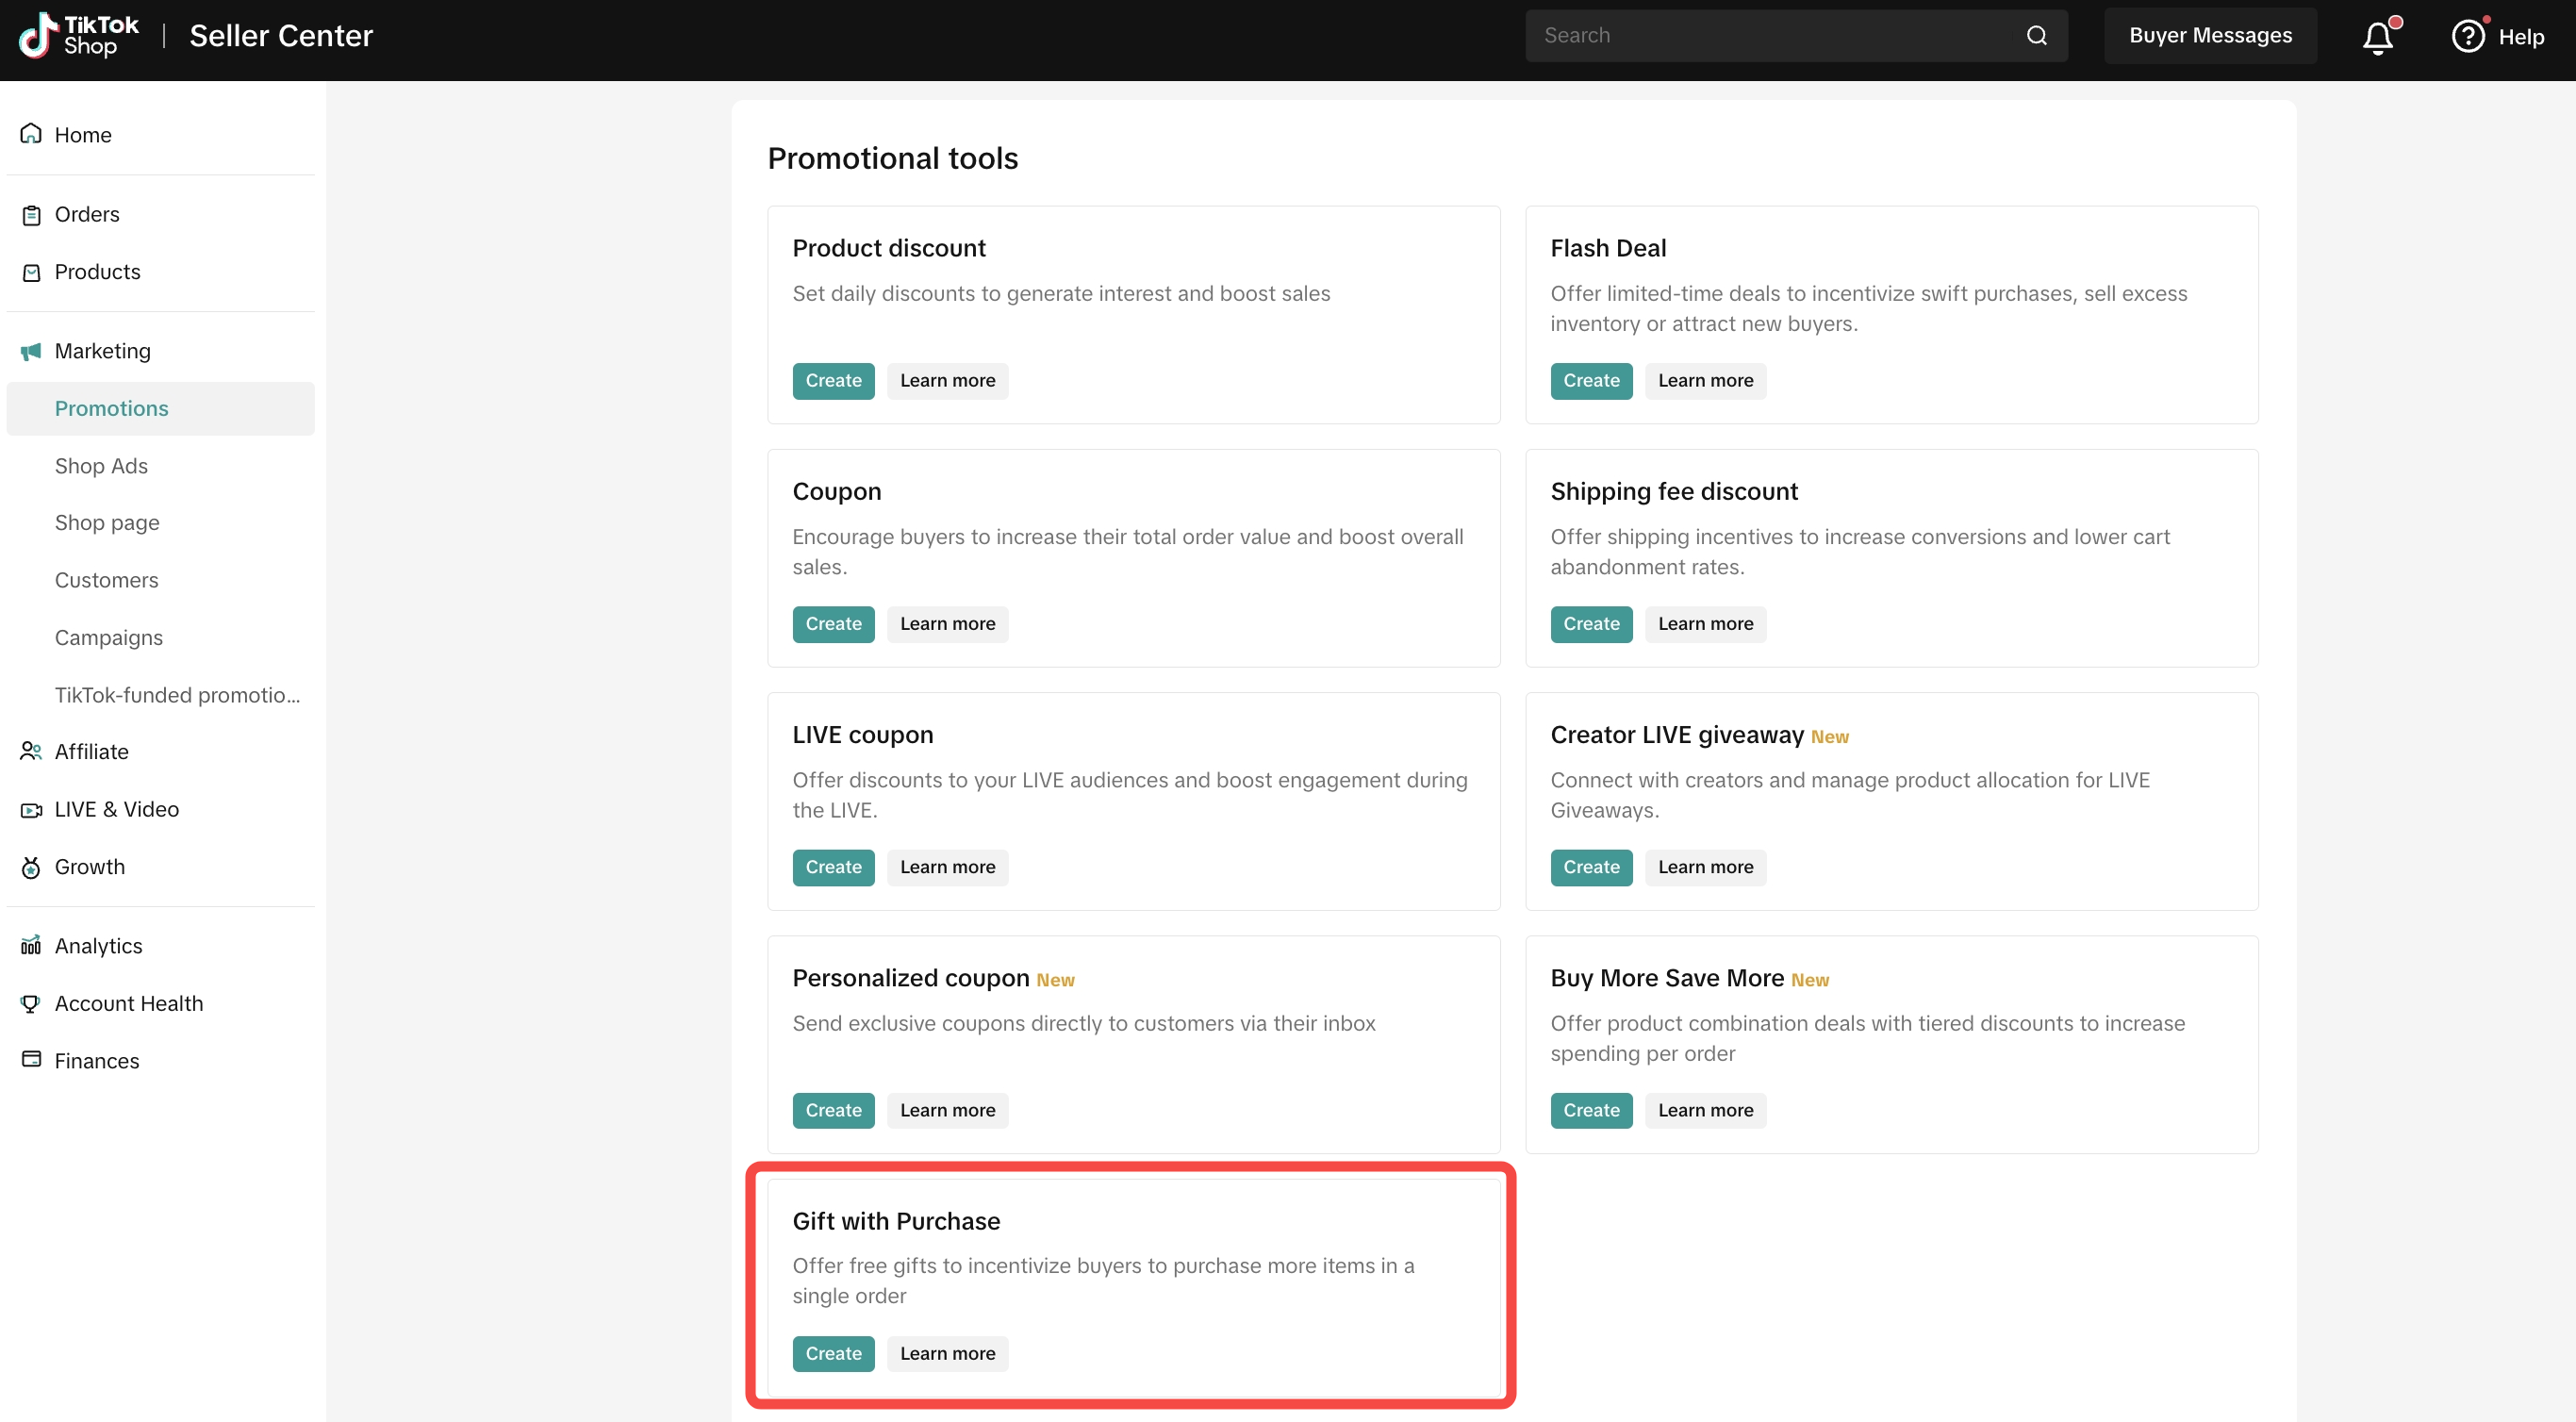Click the Help question mark icon

point(2467,37)
